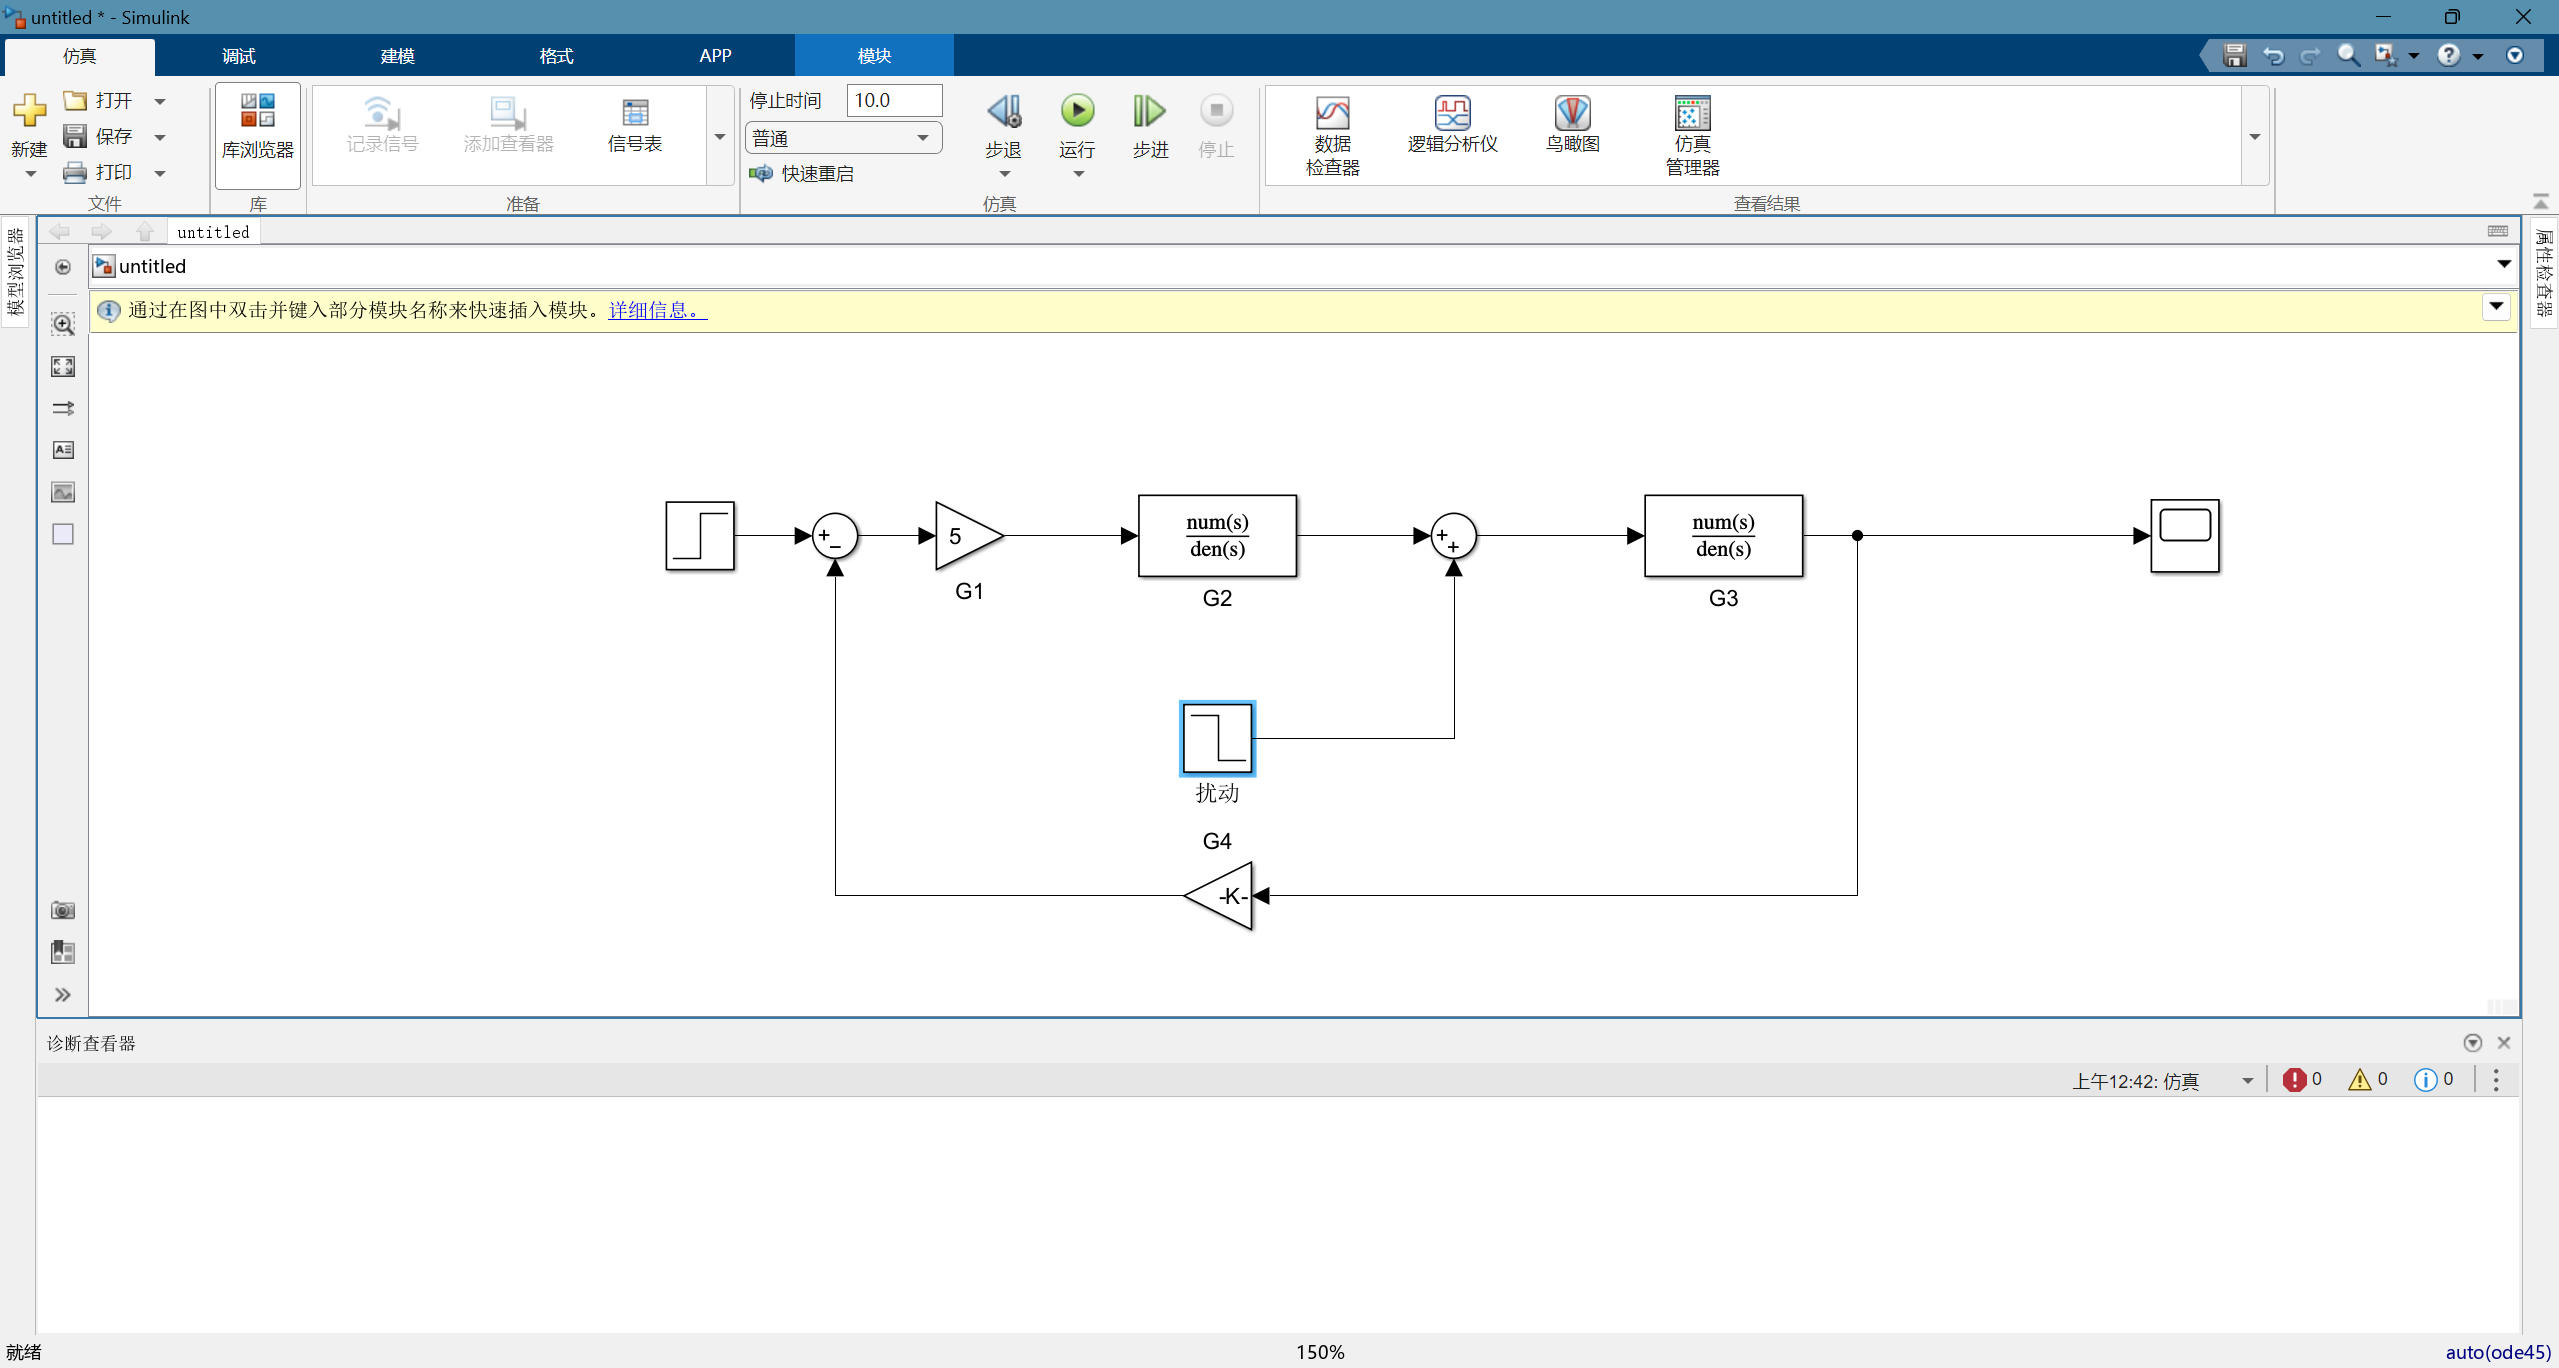The image size is (2559, 1368).
Task: Open the simulation mode dropdown showing 普通
Action: [x=842, y=138]
